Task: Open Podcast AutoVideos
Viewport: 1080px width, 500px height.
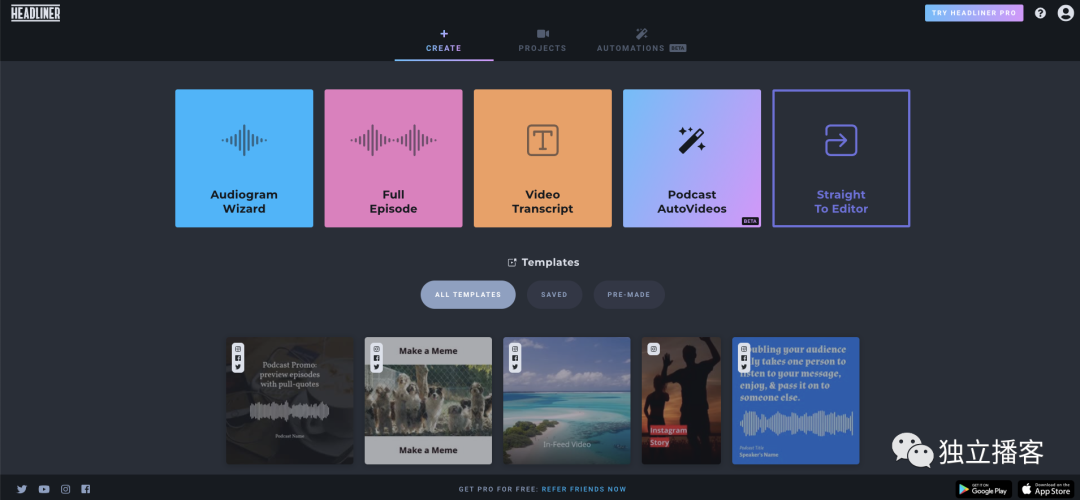Action: coord(692,158)
